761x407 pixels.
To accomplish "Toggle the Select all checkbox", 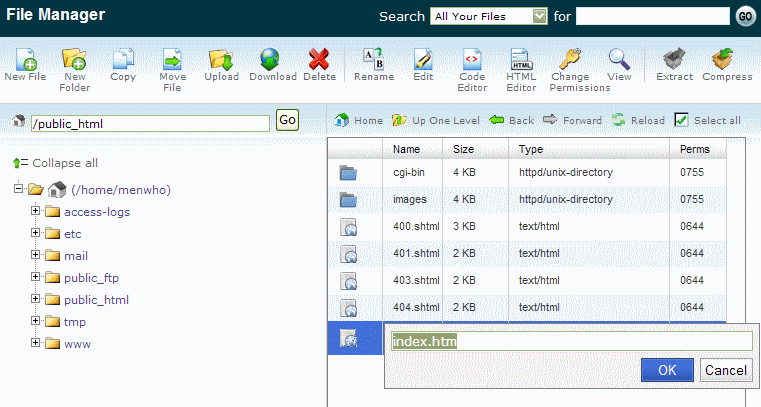I will (681, 120).
